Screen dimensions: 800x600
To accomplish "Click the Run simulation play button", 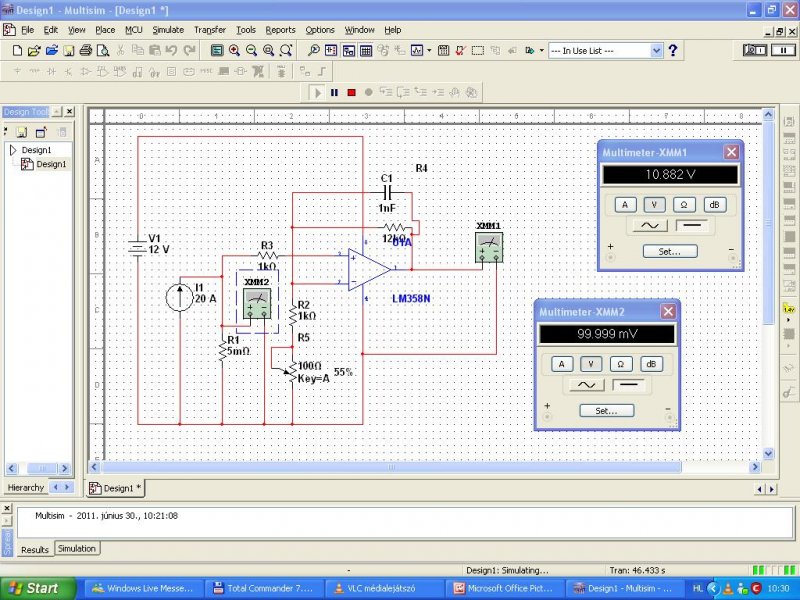I will pos(317,92).
